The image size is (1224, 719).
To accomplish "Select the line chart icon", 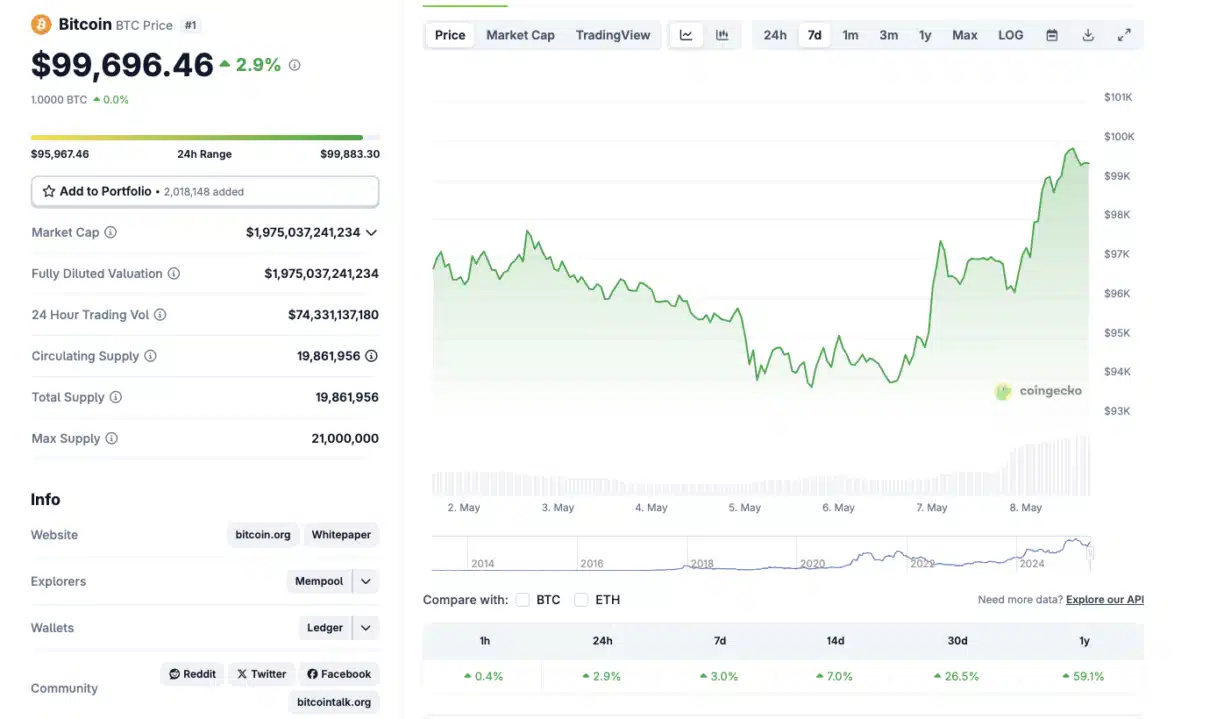I will (x=686, y=34).
